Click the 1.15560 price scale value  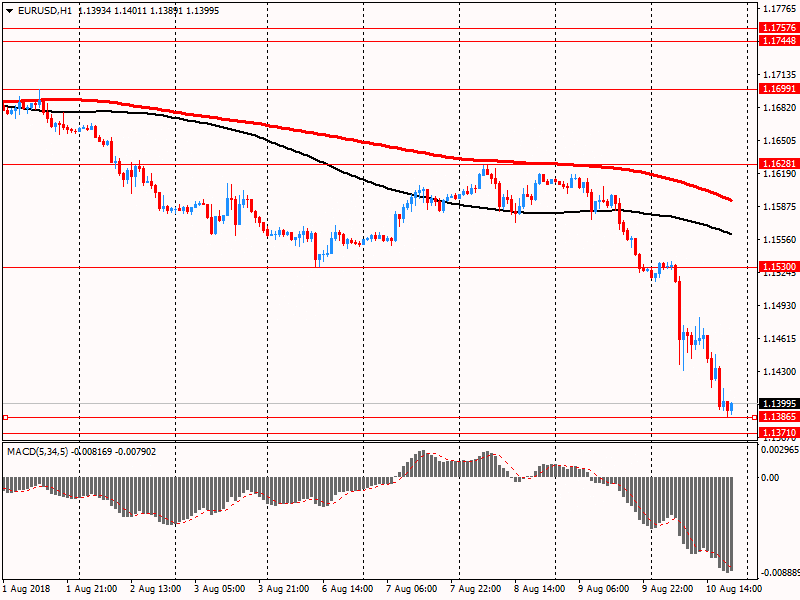[780, 240]
